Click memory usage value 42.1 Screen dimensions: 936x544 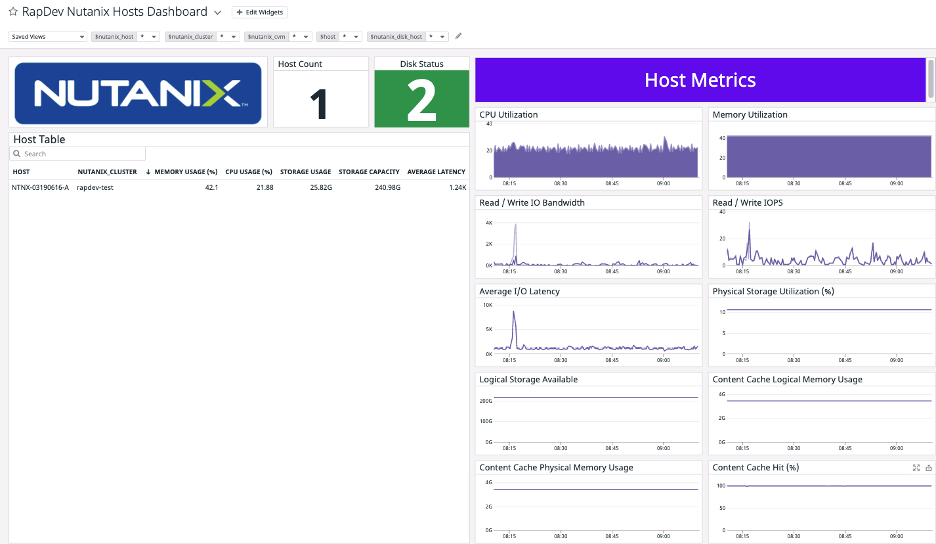pyautogui.click(x=211, y=188)
